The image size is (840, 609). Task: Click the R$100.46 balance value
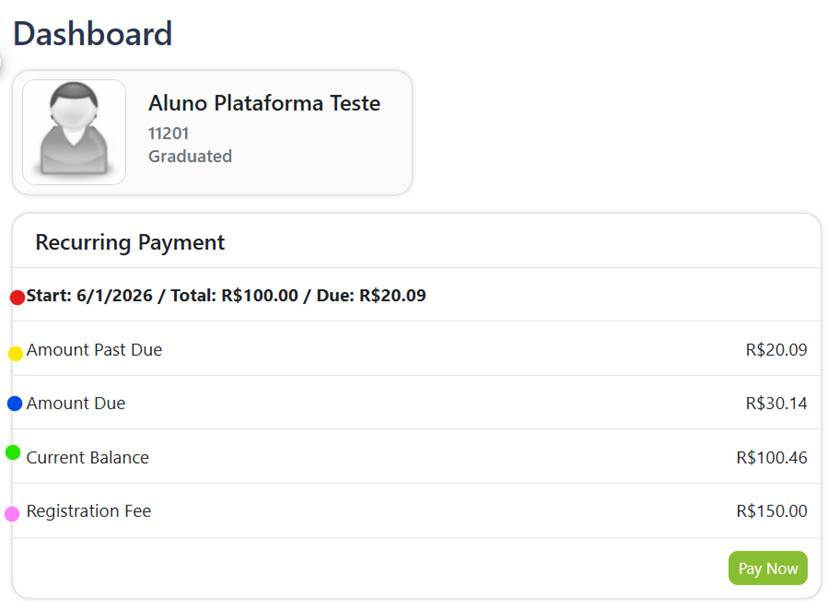(772, 457)
